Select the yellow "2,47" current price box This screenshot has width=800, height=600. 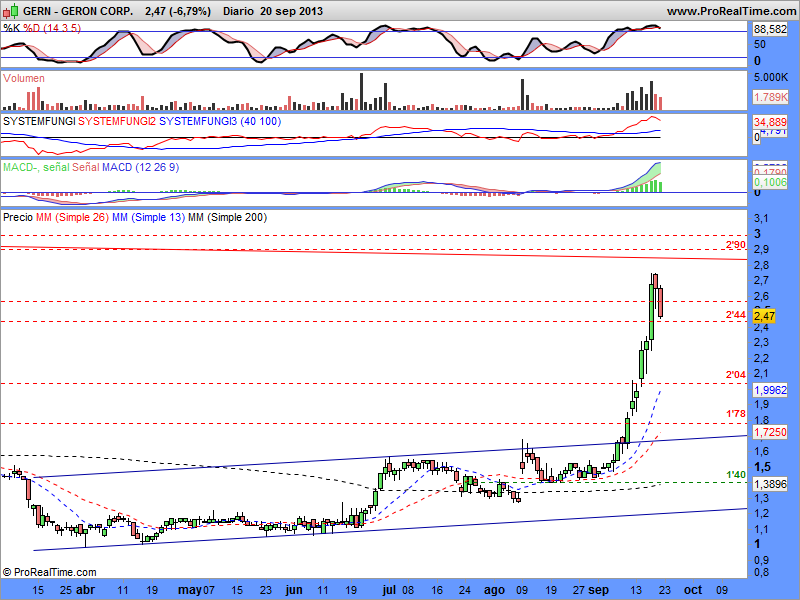764,316
